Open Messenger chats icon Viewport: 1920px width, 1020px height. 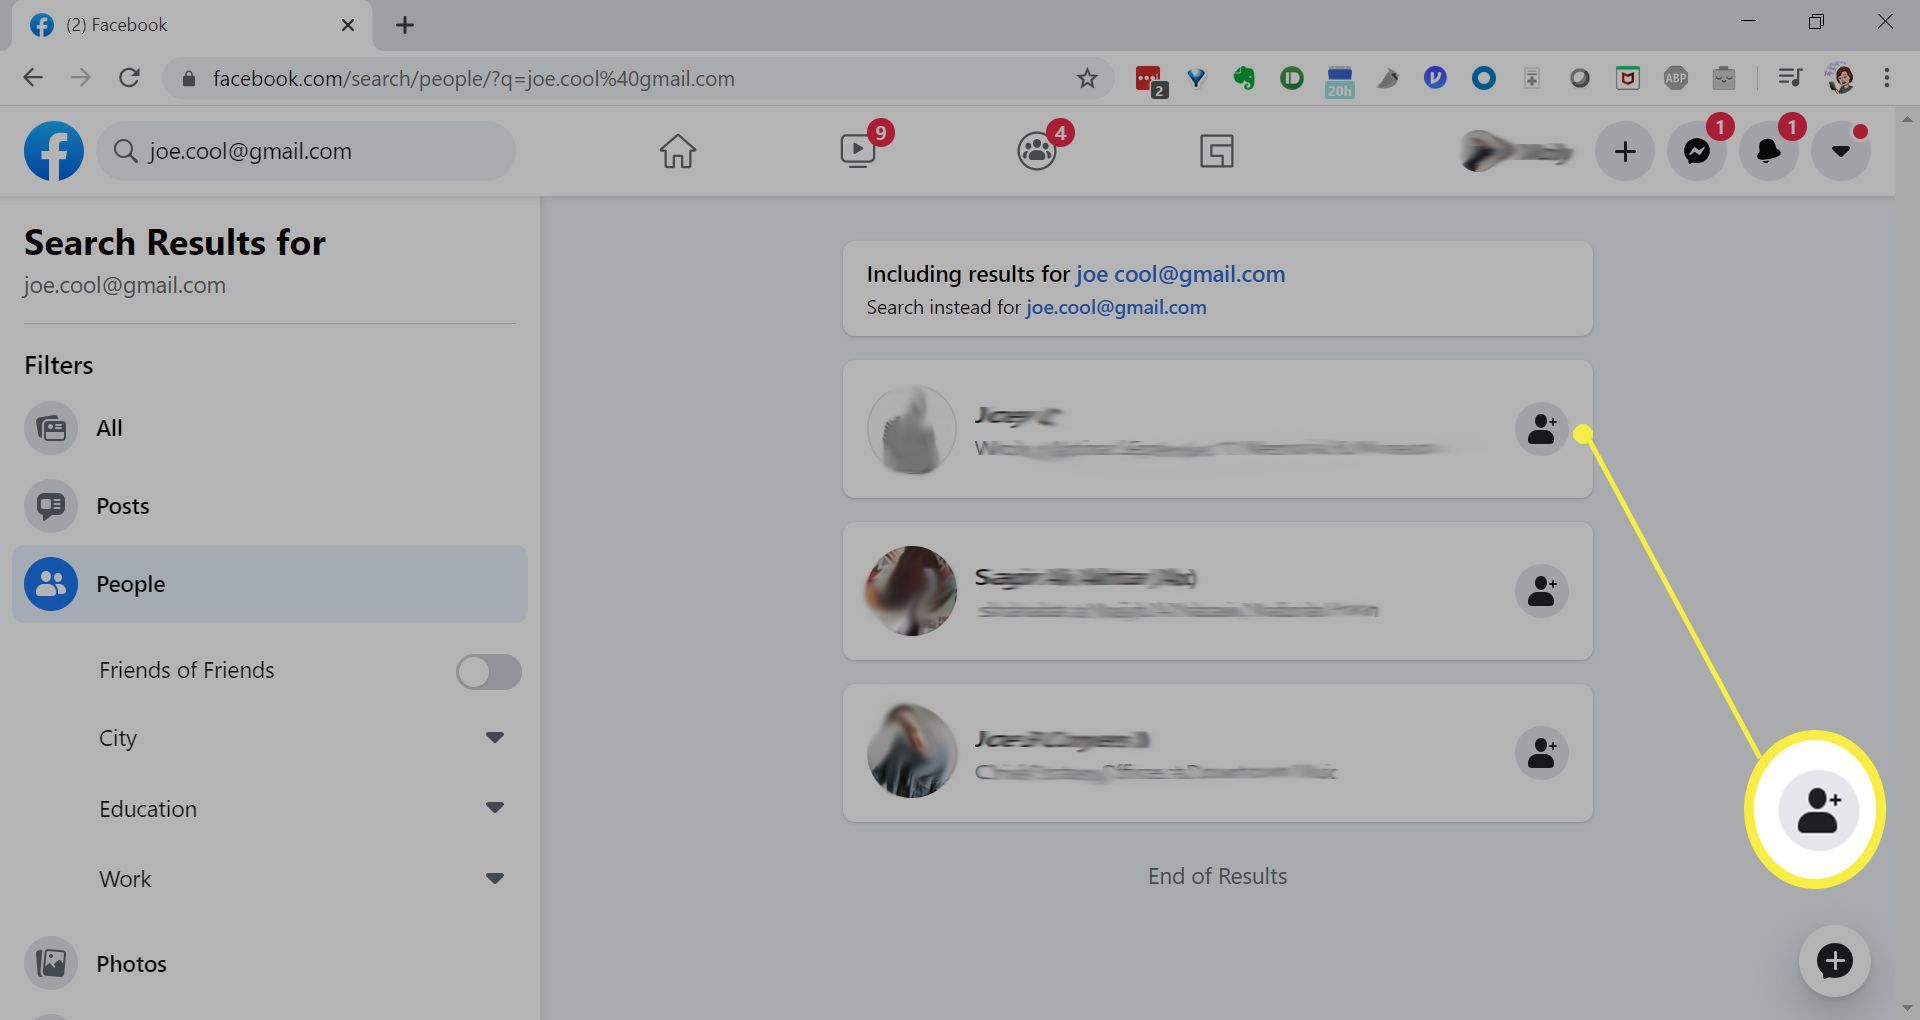1697,151
